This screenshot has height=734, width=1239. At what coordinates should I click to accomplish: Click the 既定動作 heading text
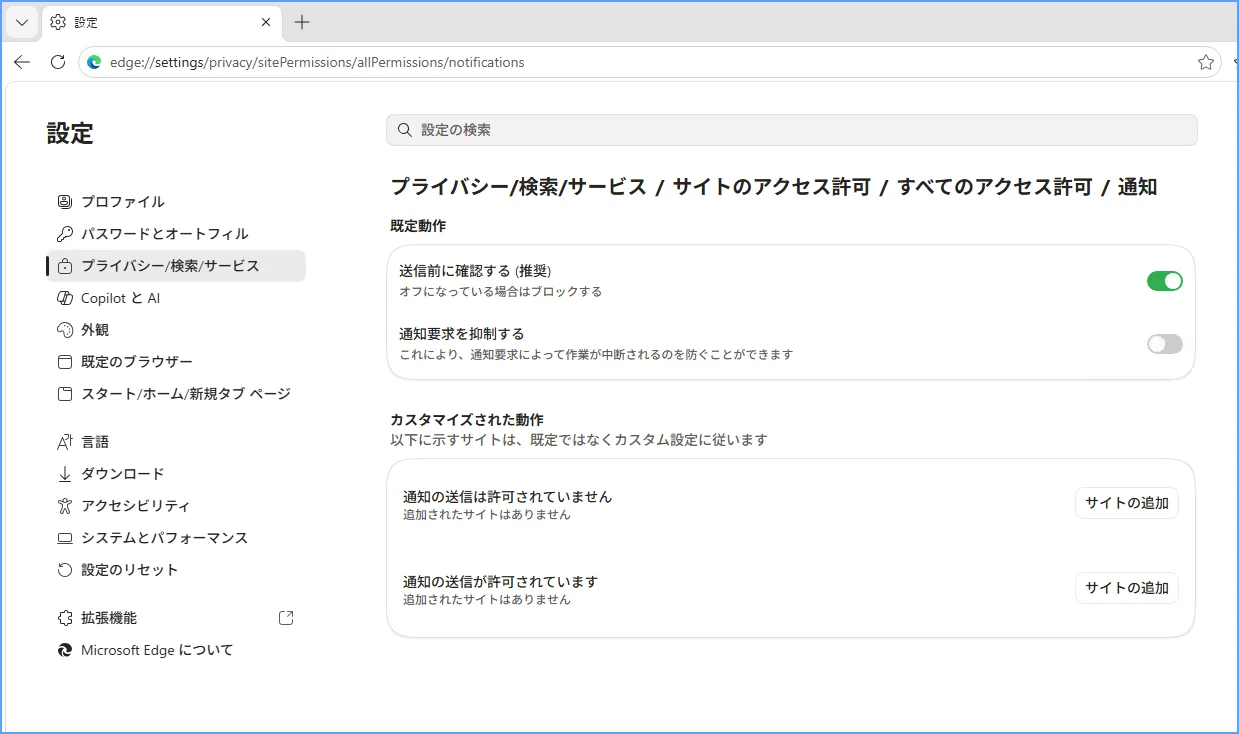pos(418,226)
